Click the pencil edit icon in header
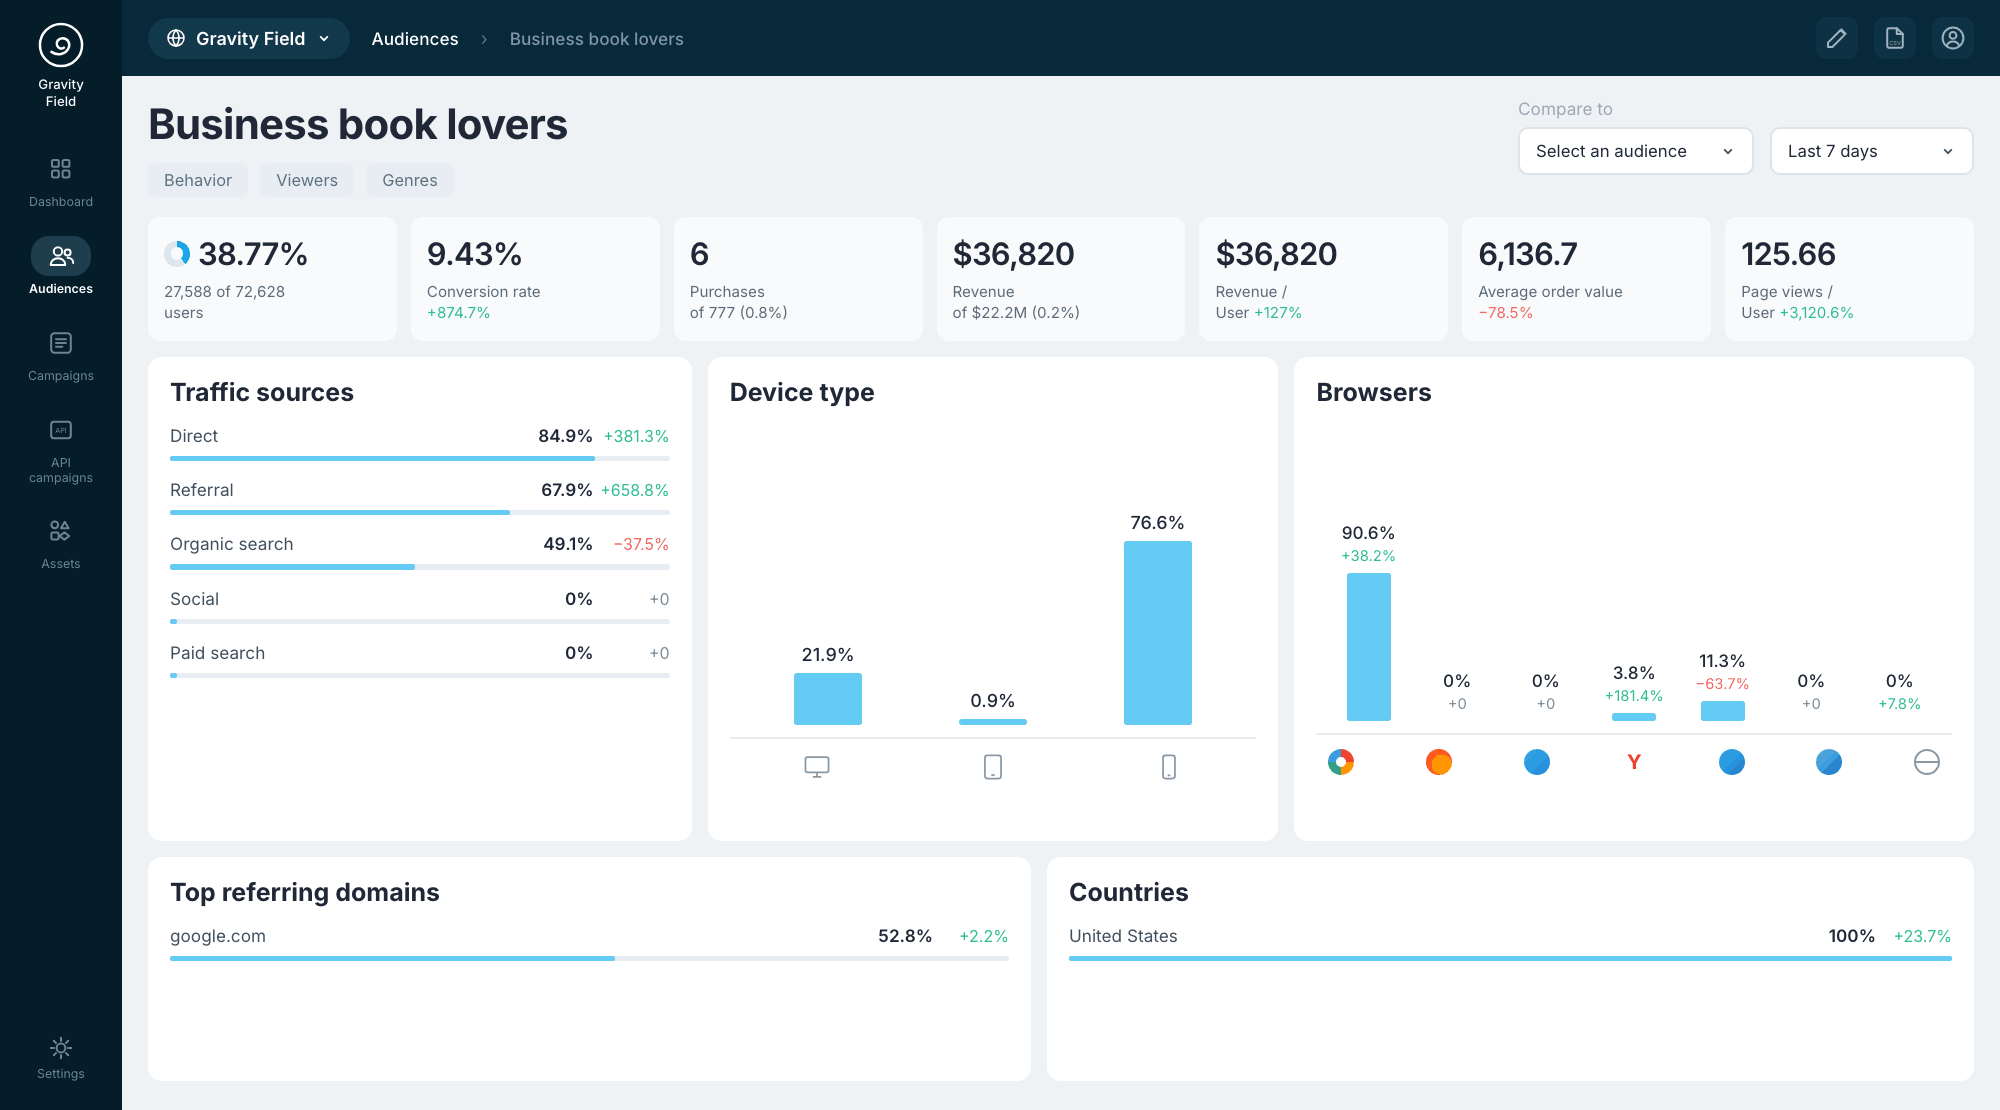 [x=1837, y=38]
